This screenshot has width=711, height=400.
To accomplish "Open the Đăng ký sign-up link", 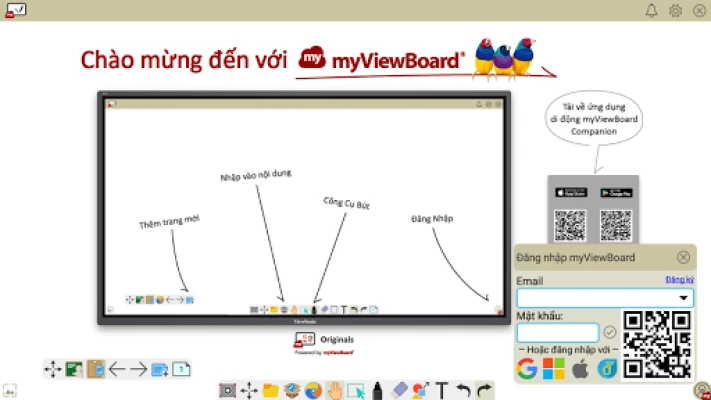I will (679, 280).
